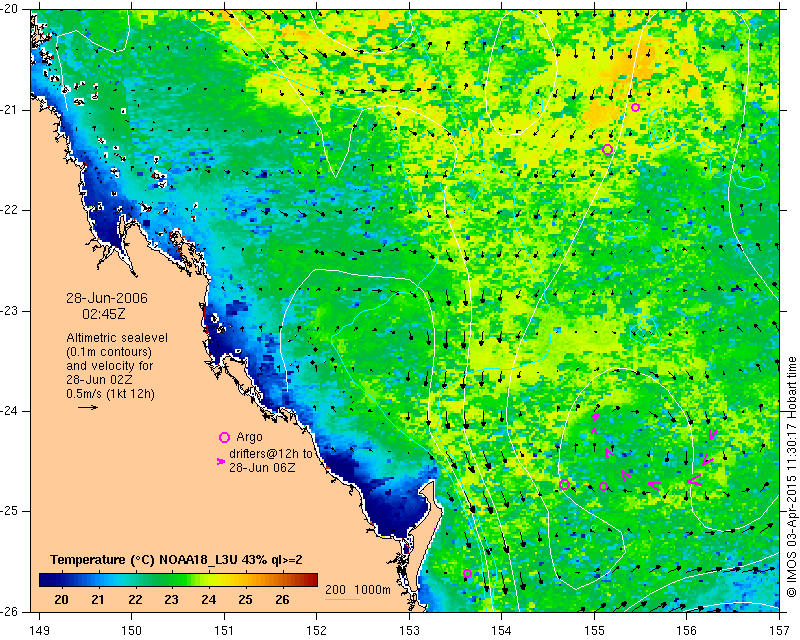The image size is (800, 640).
Task: Click the latitude axis label -21
Action: click(11, 110)
